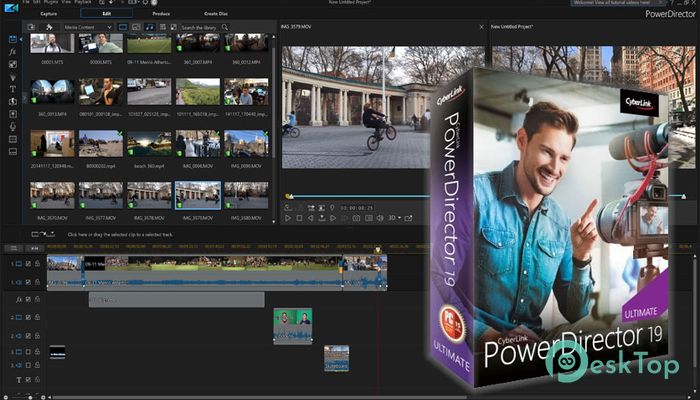Click the timeline zoom slider
The width and height of the screenshot is (700, 400).
coord(30,397)
